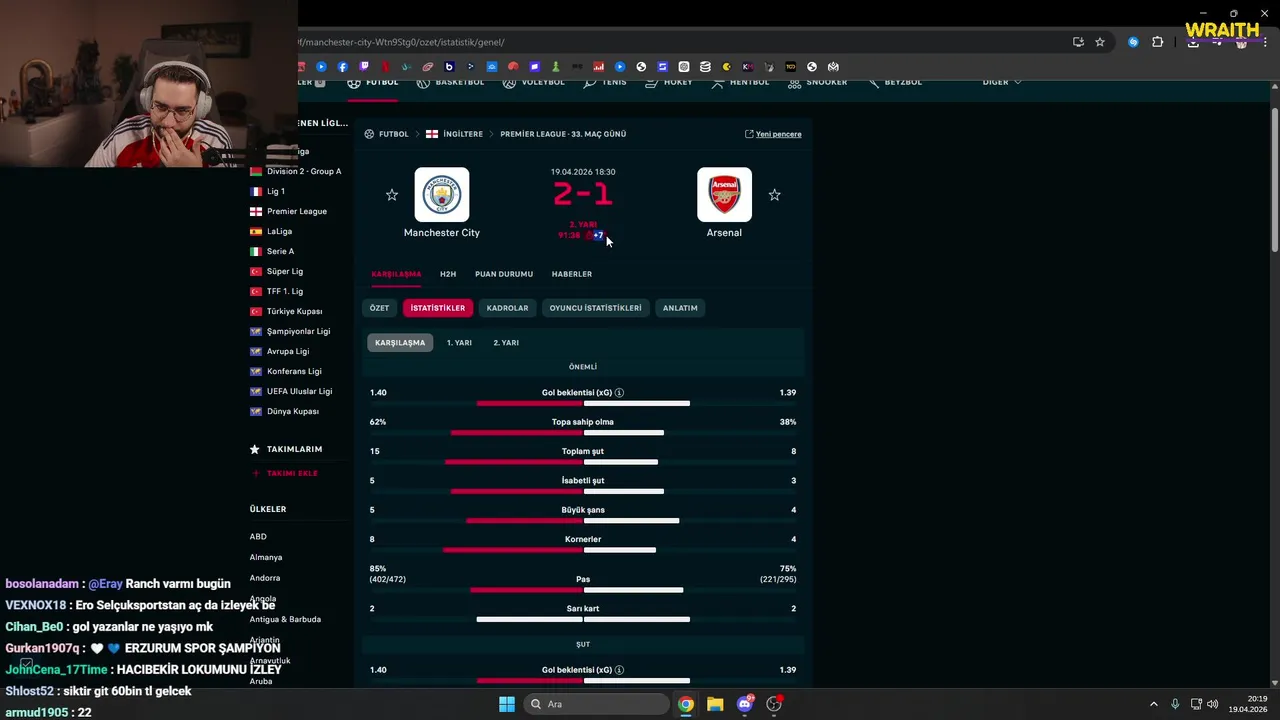Open the match in Yeni pencere
Viewport: 1280px width, 720px height.
(x=773, y=134)
